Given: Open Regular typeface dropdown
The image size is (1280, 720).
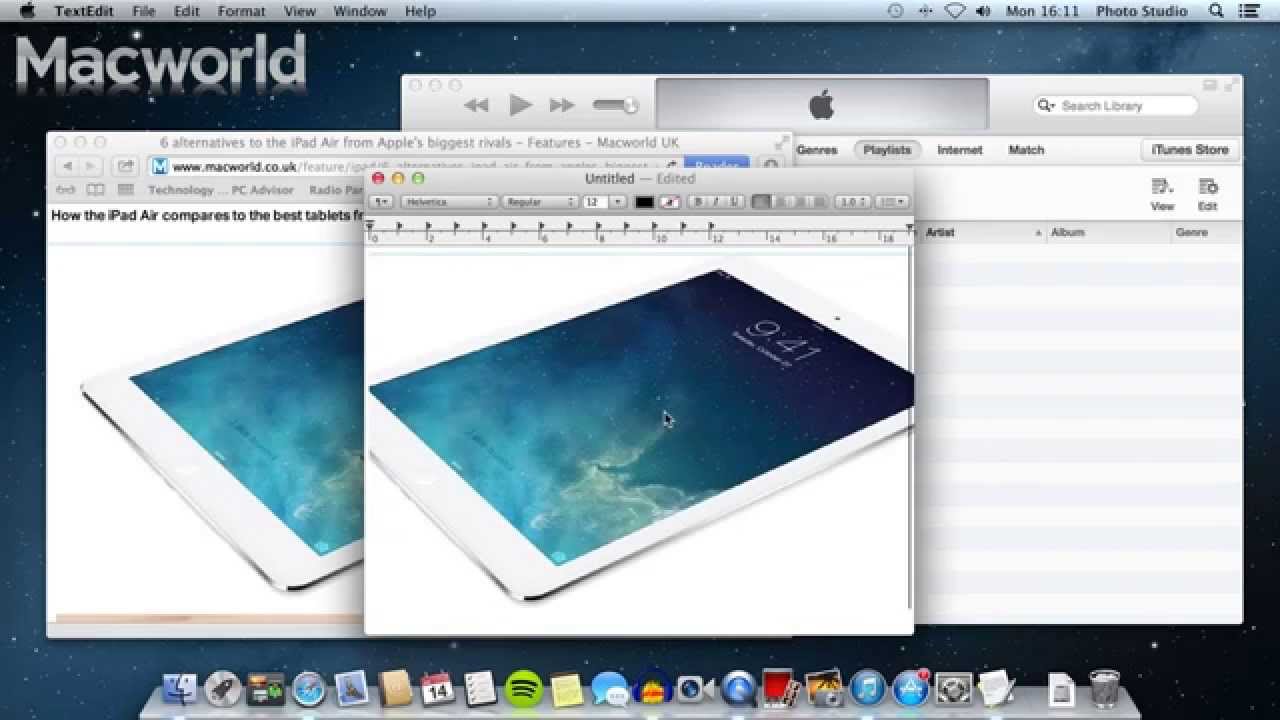Looking at the screenshot, I should pyautogui.click(x=540, y=202).
